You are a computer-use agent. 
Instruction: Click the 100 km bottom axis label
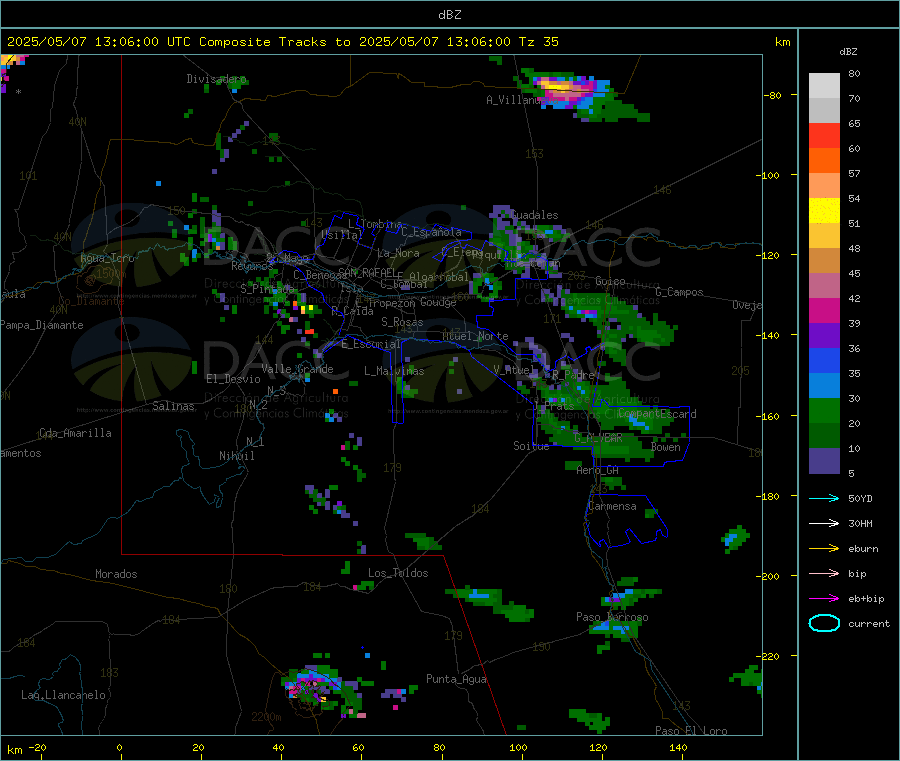[518, 747]
